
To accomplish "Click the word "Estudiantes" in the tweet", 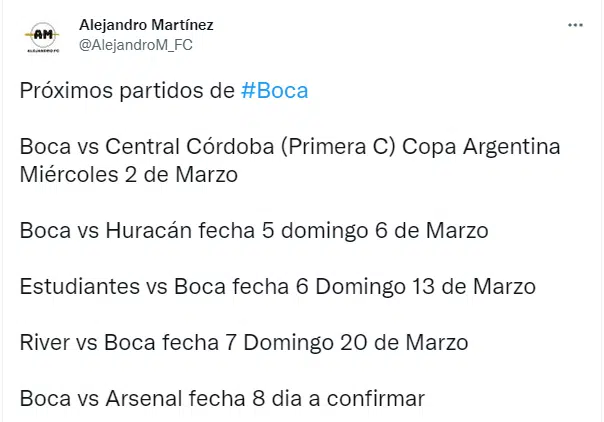I will [80, 287].
